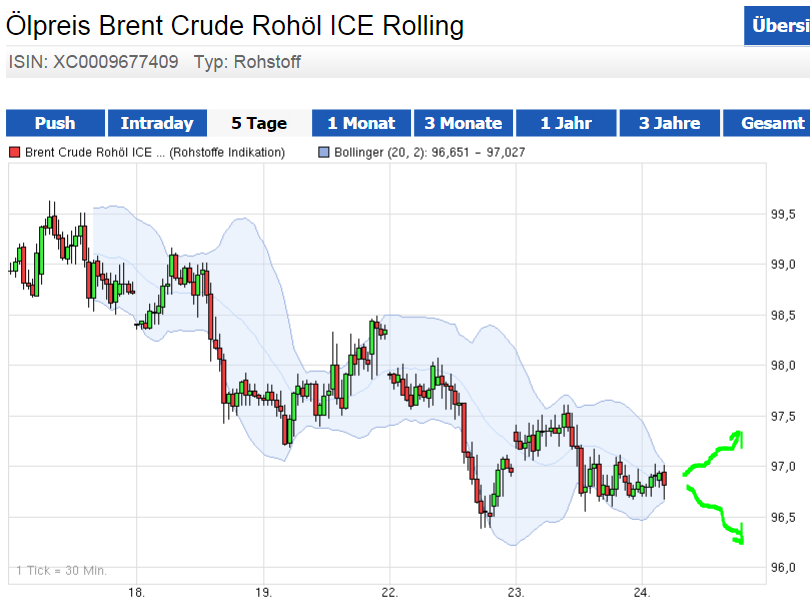Click the green upward arrow annotation
The width and height of the screenshot is (810, 610).
[715, 454]
